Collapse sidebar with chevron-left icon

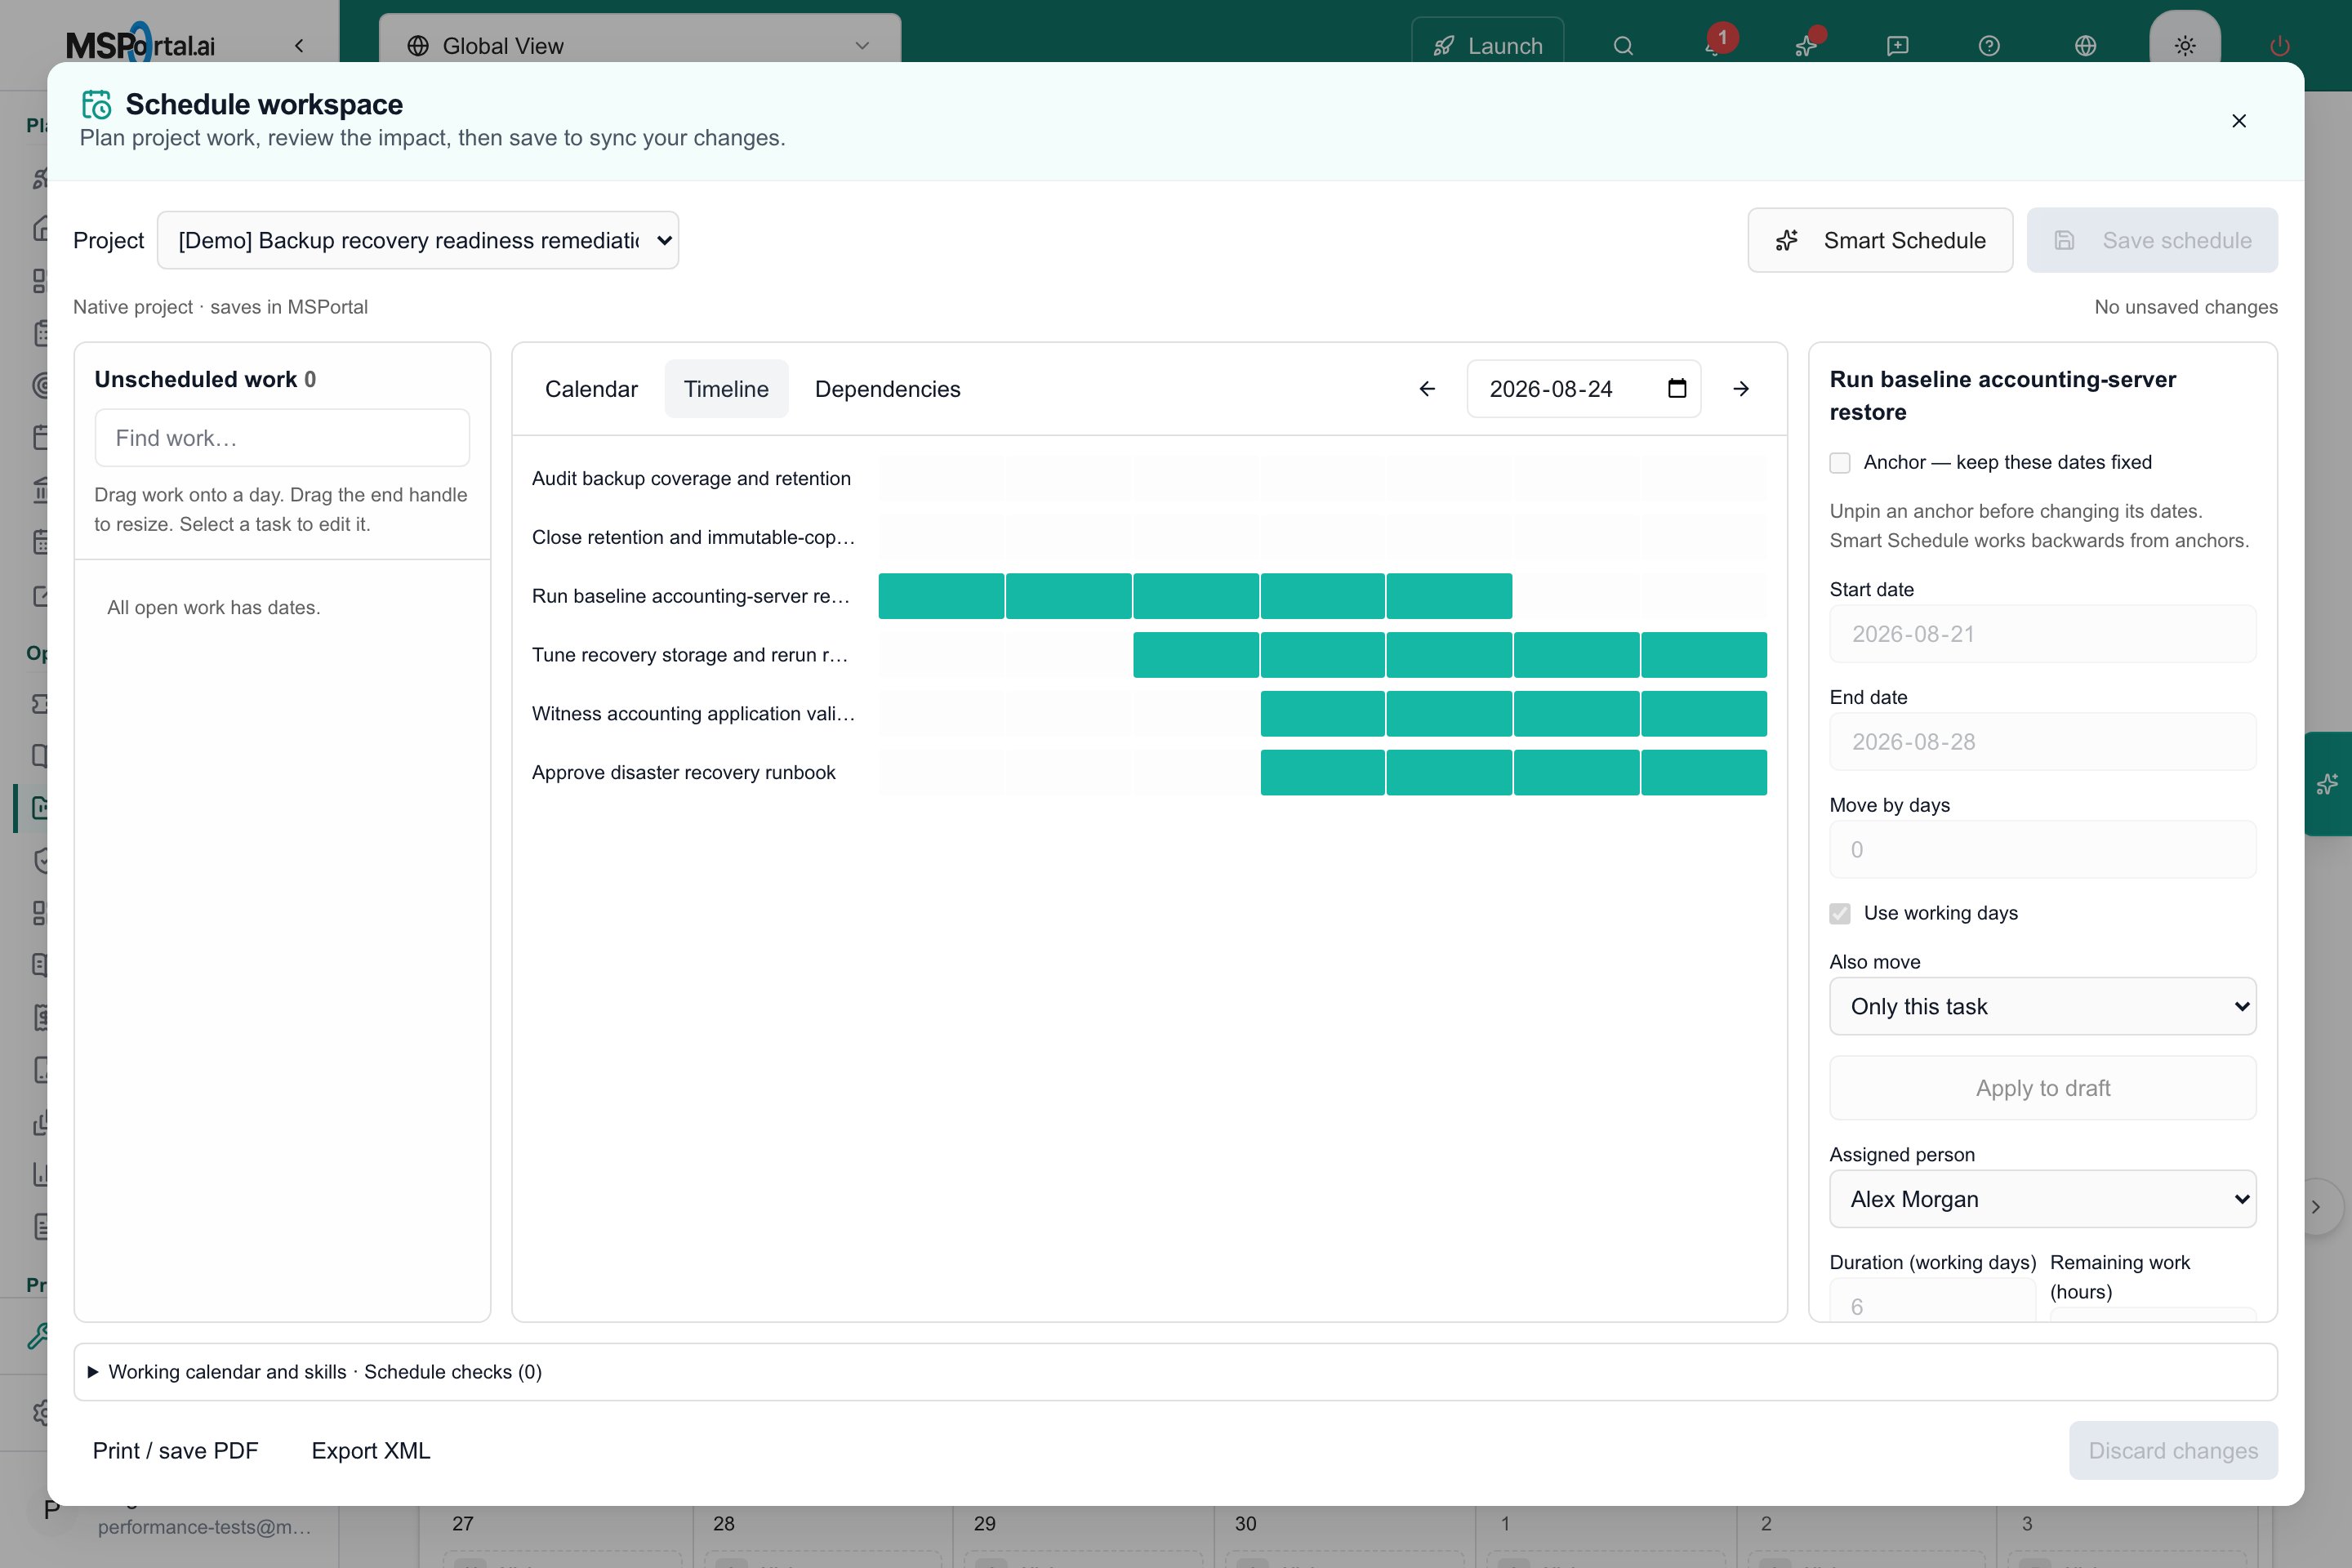tap(299, 46)
